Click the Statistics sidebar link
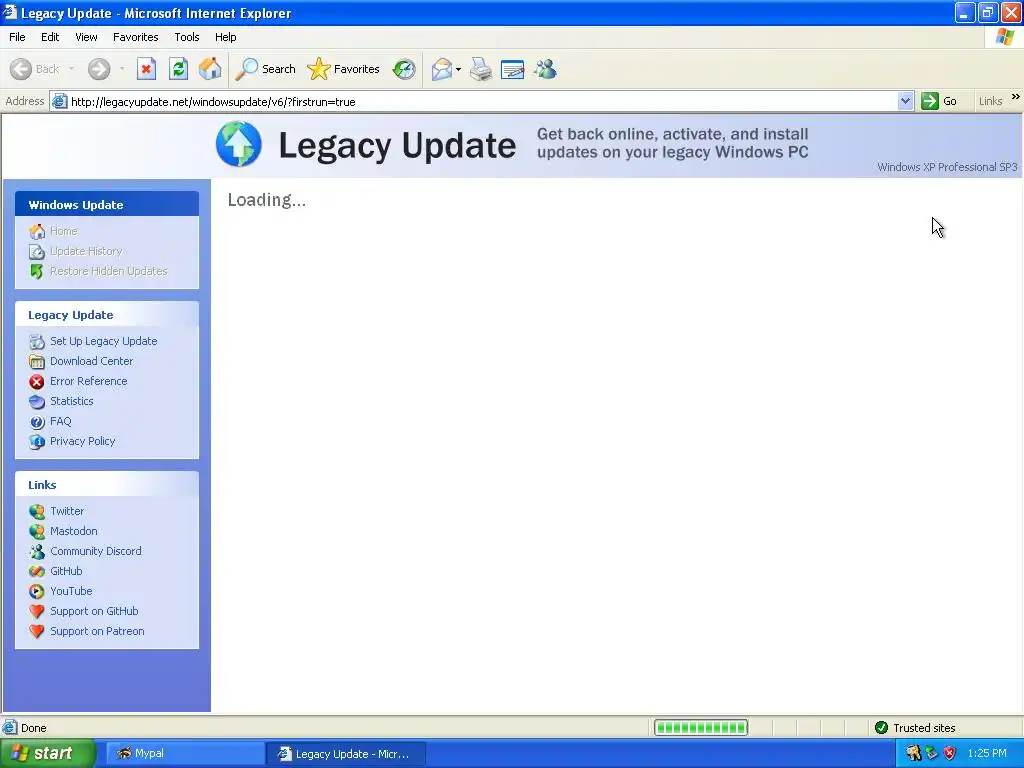Image resolution: width=1024 pixels, height=768 pixels. [x=72, y=401]
